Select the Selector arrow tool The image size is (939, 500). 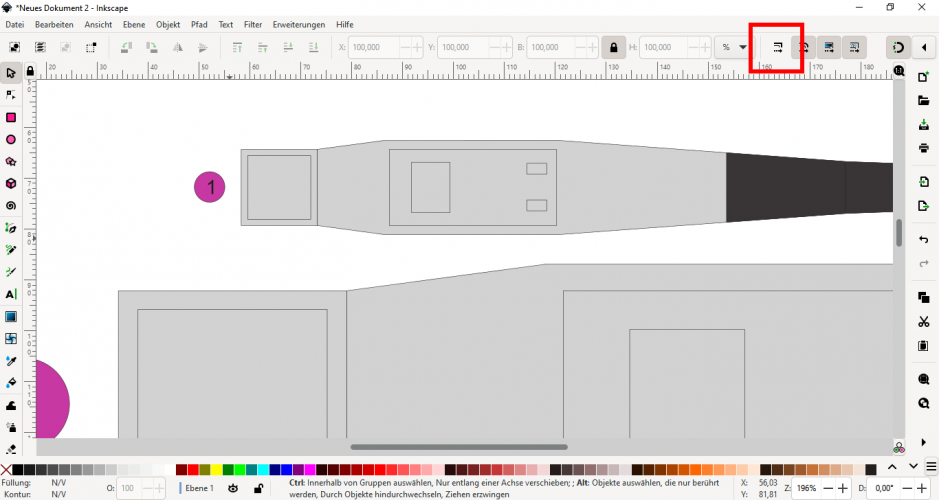(11, 73)
